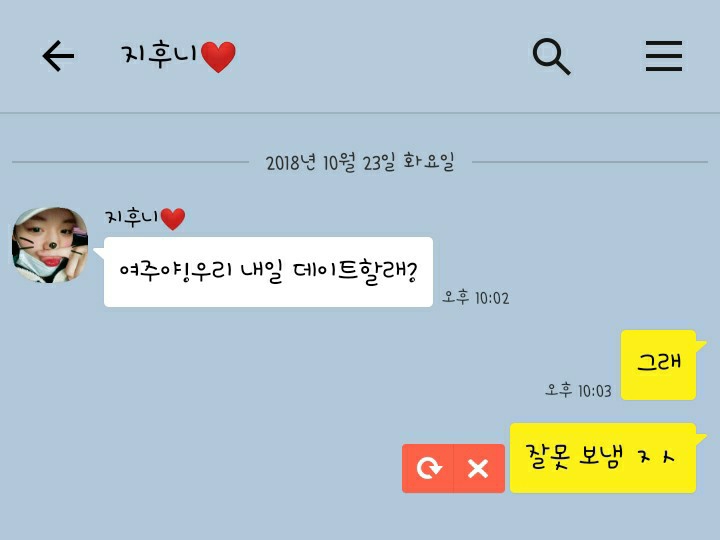This screenshot has height=540, width=720.
Task: Open chat search with the magnifier icon
Action: pyautogui.click(x=551, y=56)
